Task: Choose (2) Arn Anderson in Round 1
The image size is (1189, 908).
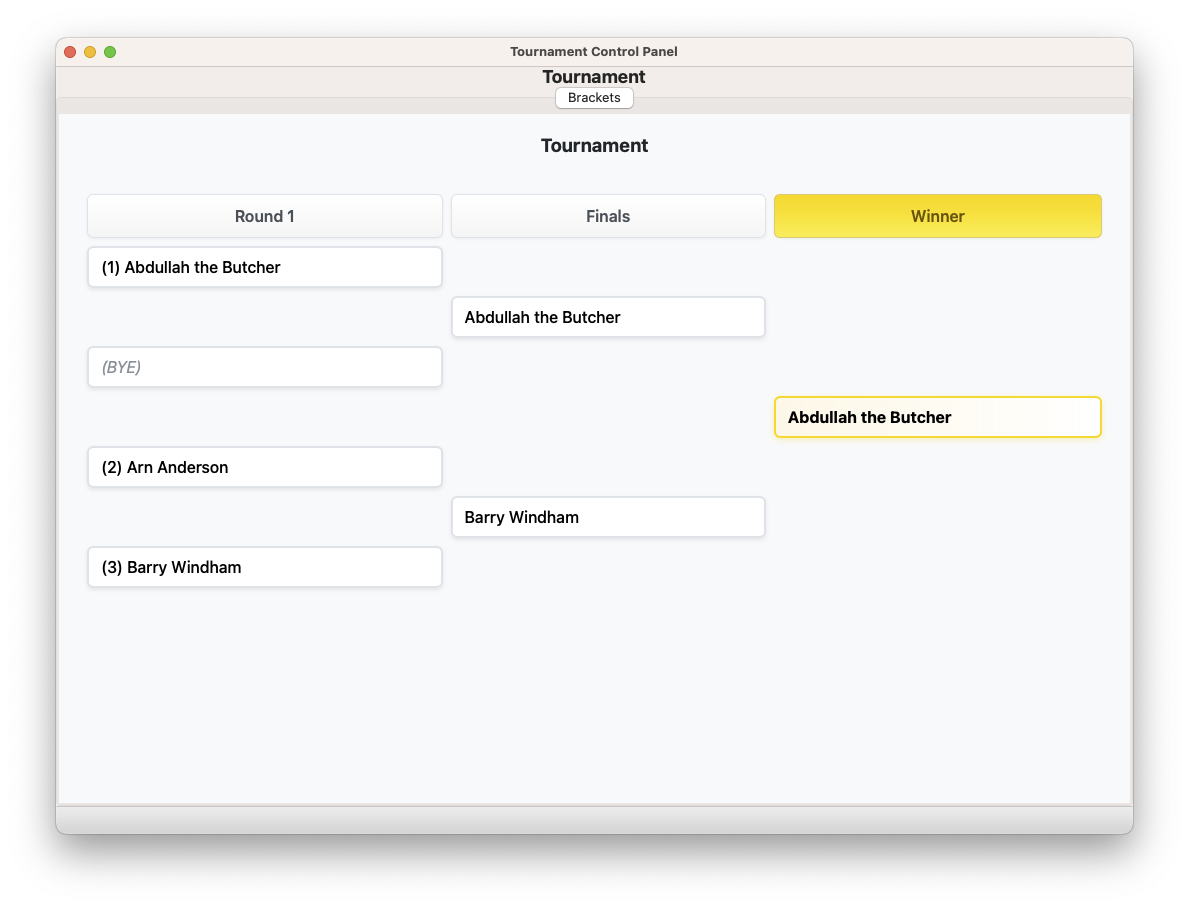Action: [x=265, y=467]
